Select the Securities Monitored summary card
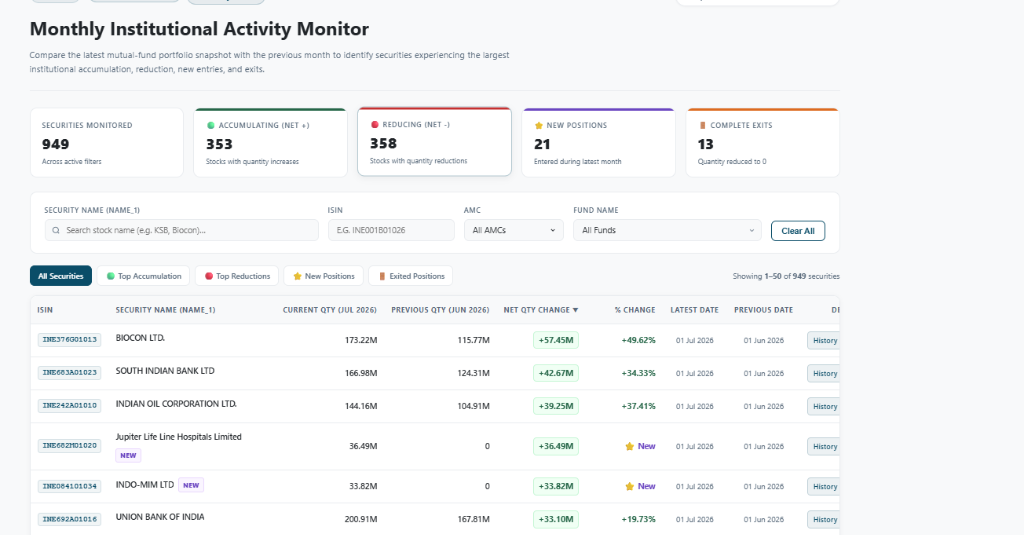The height and width of the screenshot is (535, 1024). pos(106,142)
